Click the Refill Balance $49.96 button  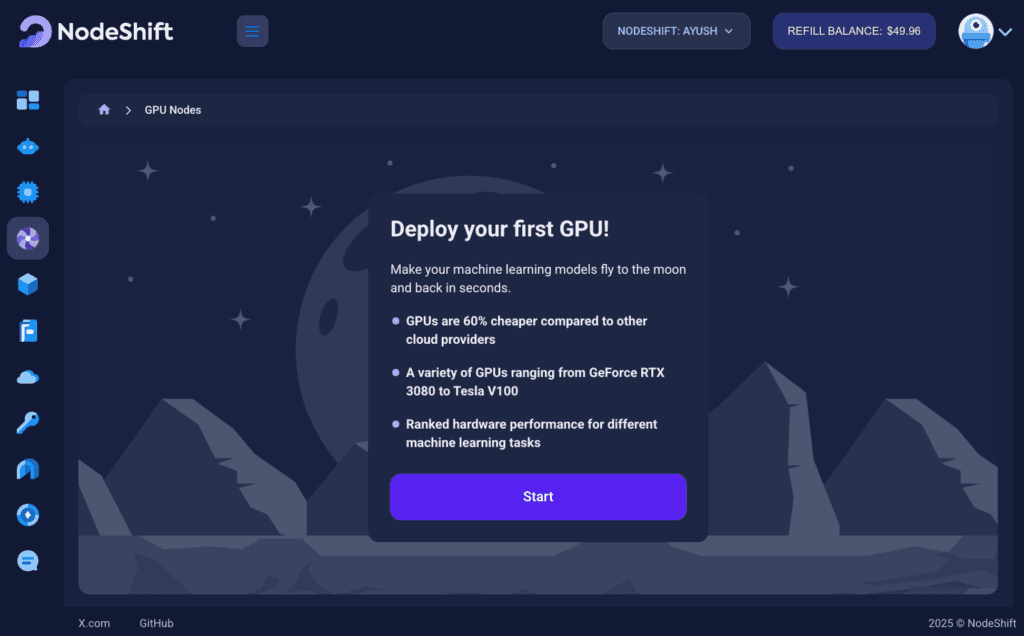[854, 31]
